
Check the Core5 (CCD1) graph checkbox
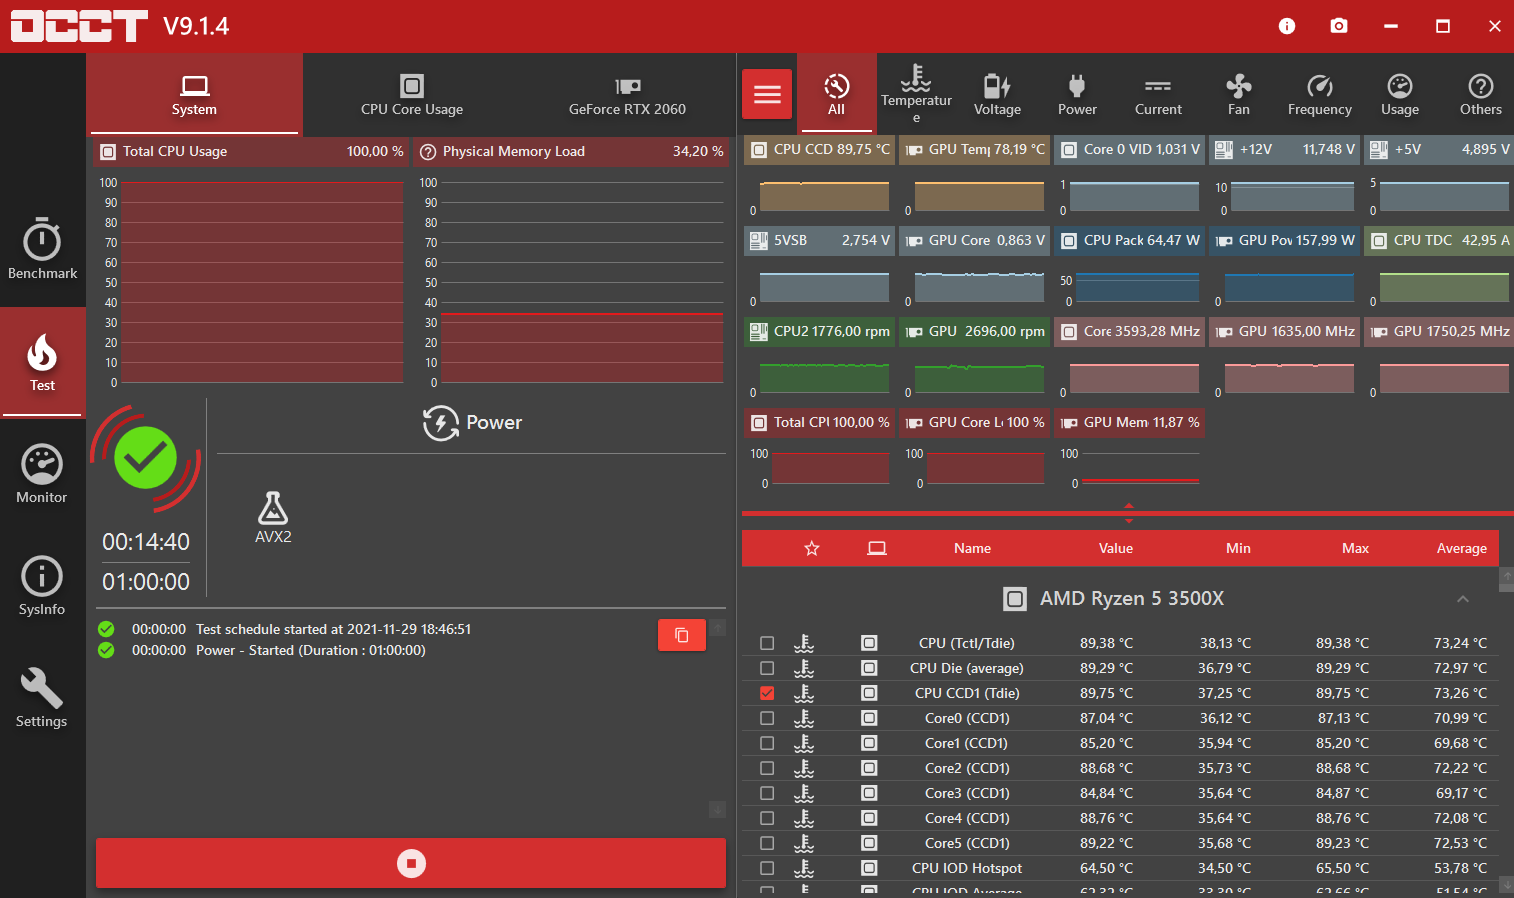[x=767, y=843]
